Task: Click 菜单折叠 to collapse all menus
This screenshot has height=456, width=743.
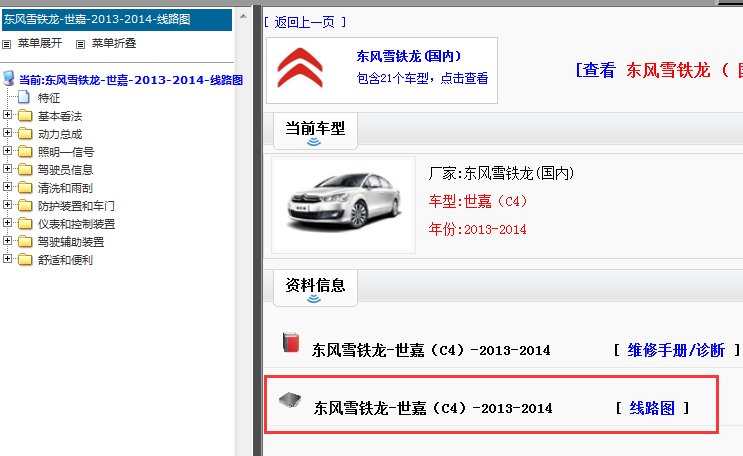Action: click(114, 44)
